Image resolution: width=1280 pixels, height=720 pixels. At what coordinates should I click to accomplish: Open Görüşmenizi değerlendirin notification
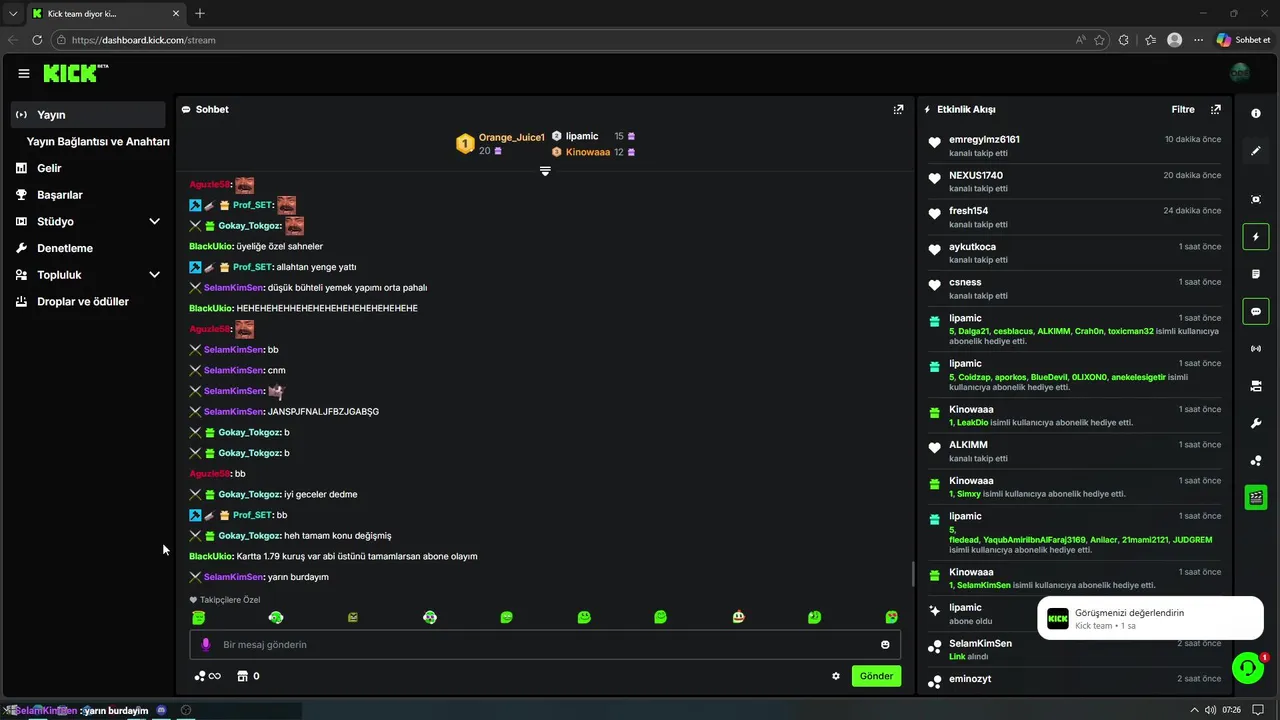point(1150,618)
